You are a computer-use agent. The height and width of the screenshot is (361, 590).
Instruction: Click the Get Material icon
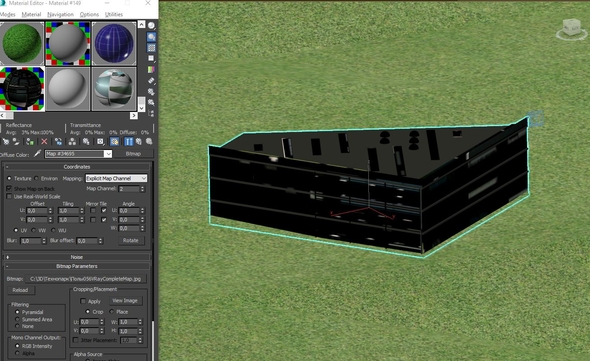click(x=6, y=142)
